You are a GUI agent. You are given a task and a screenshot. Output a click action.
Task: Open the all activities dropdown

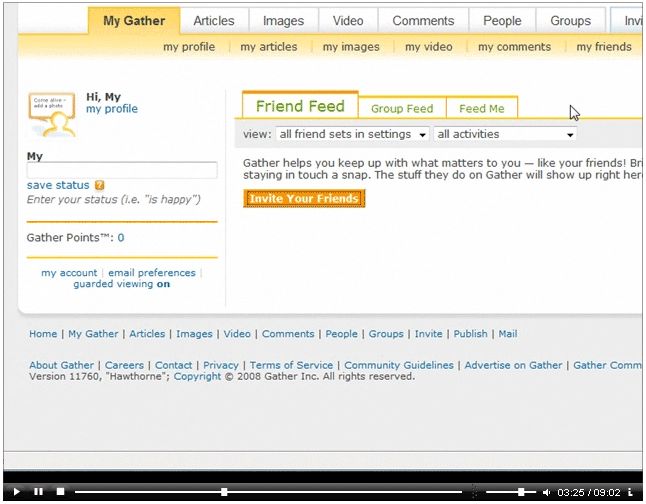tap(505, 134)
